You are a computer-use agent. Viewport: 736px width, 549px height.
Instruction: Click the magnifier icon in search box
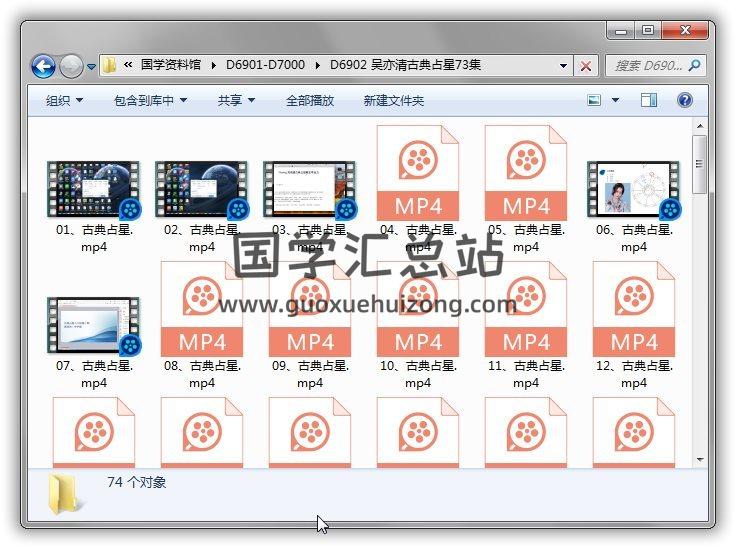coord(695,66)
